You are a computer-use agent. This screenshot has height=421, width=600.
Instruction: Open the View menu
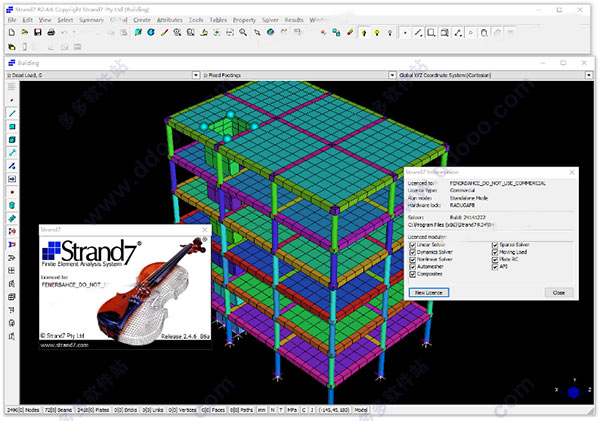pos(45,20)
